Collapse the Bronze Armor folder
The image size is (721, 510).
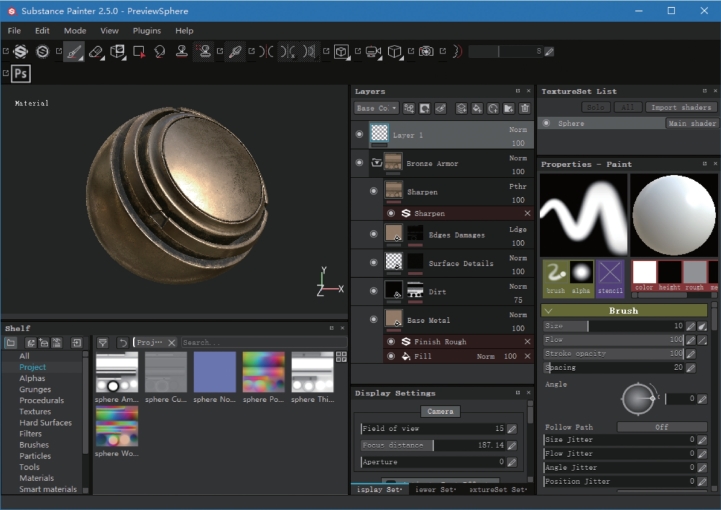377,162
